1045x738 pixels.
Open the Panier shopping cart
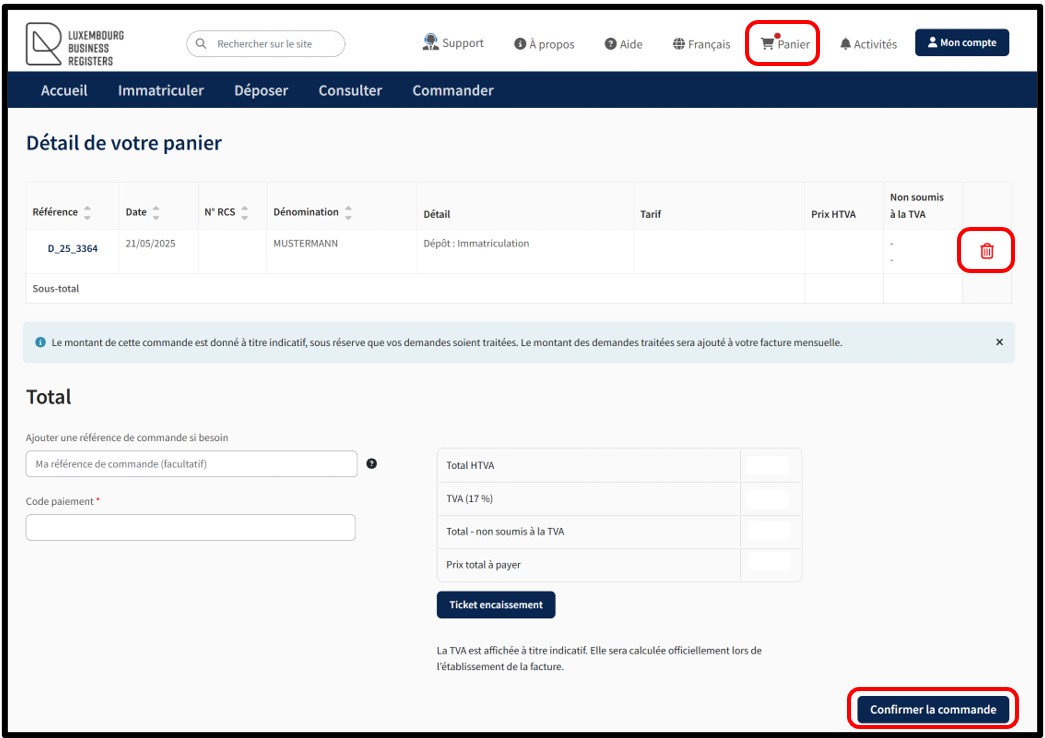[784, 44]
